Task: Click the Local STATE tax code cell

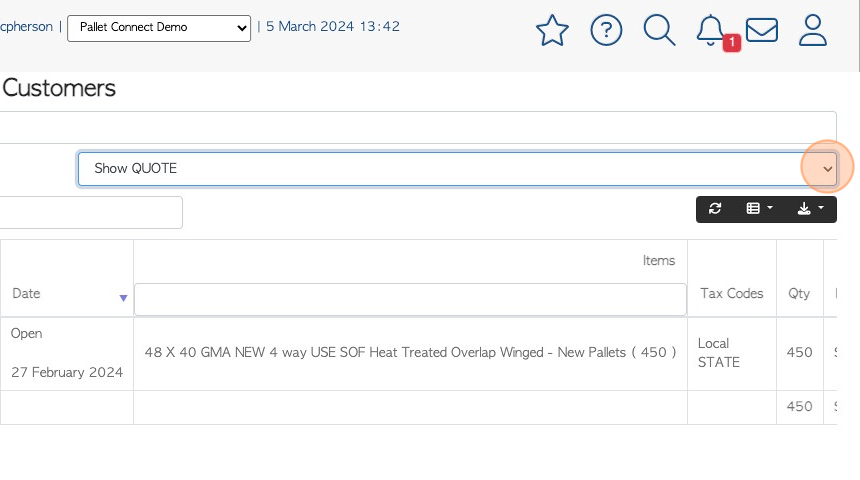Action: click(732, 353)
